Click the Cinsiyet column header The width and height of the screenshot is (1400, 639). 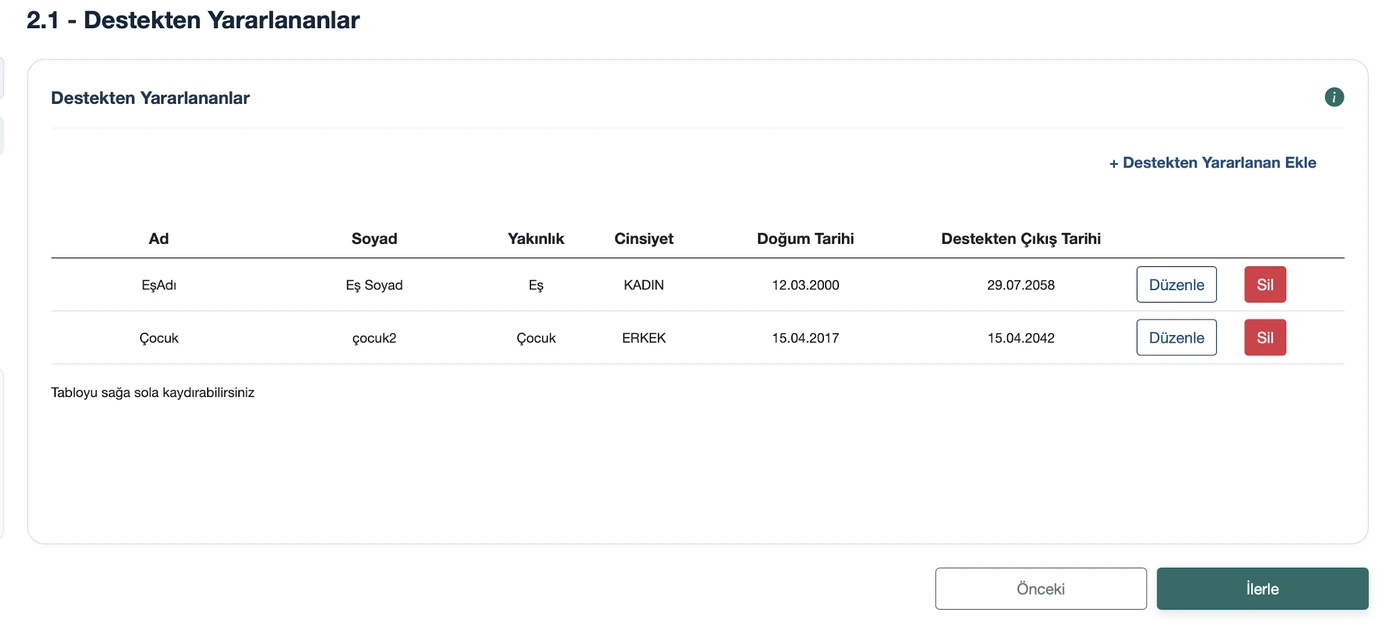644,238
